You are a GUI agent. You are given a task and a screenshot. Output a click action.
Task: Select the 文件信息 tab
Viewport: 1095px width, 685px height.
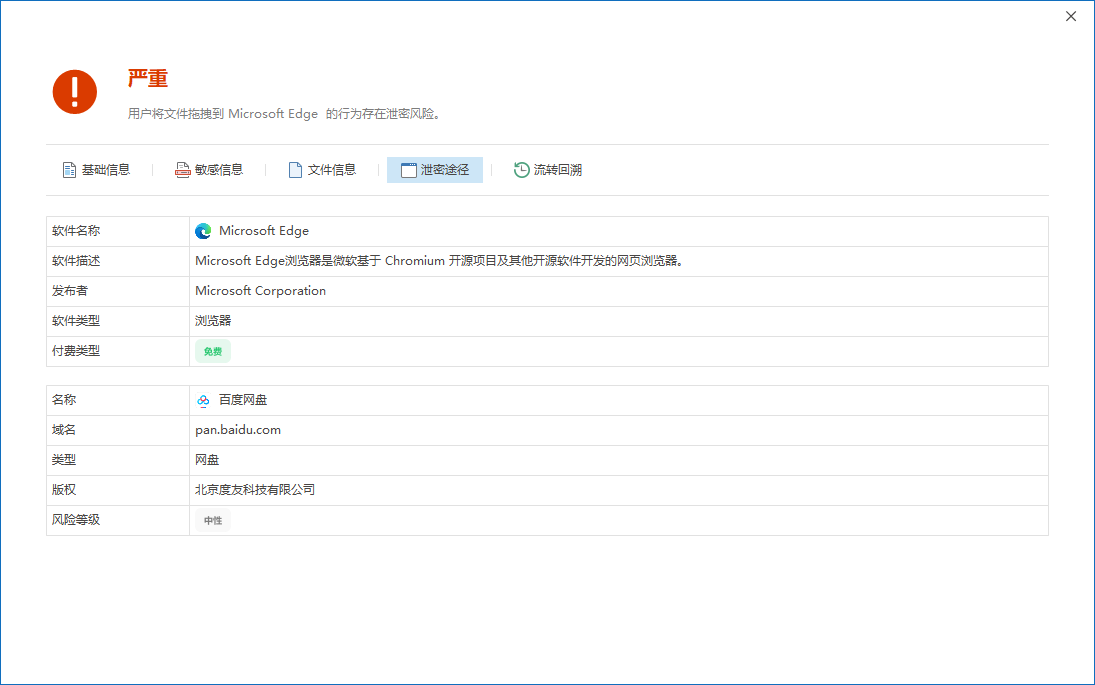(332, 170)
